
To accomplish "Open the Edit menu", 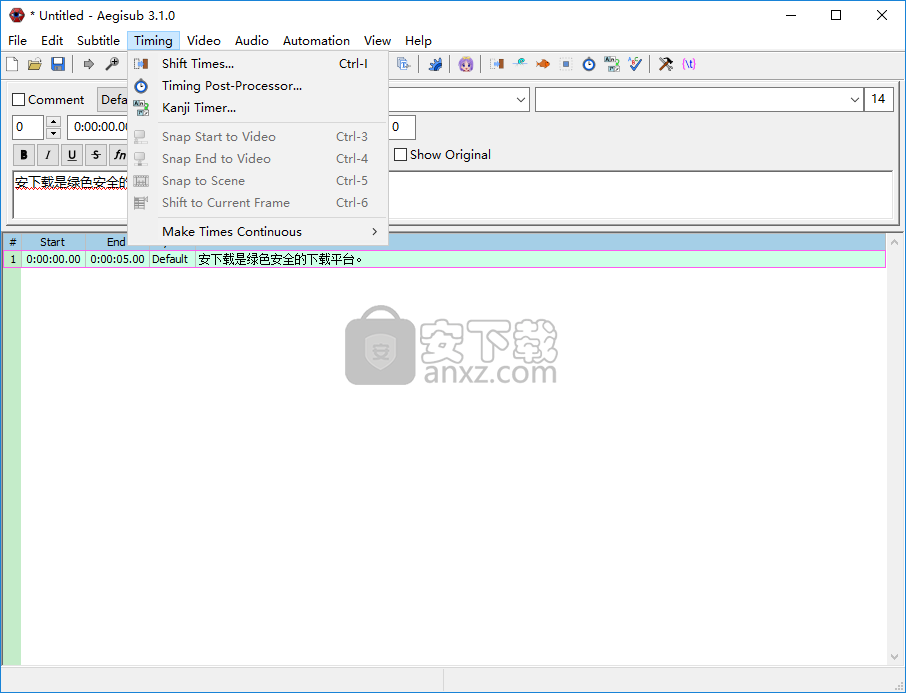I will pos(52,40).
